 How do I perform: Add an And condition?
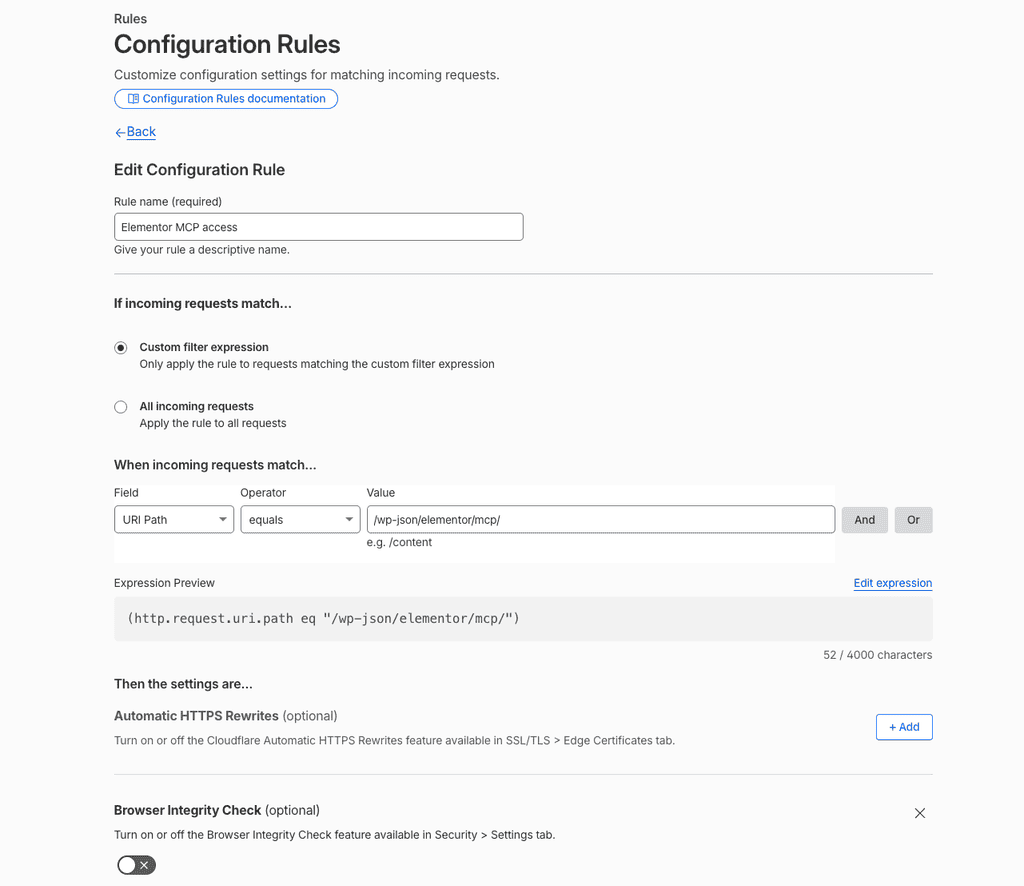865,520
